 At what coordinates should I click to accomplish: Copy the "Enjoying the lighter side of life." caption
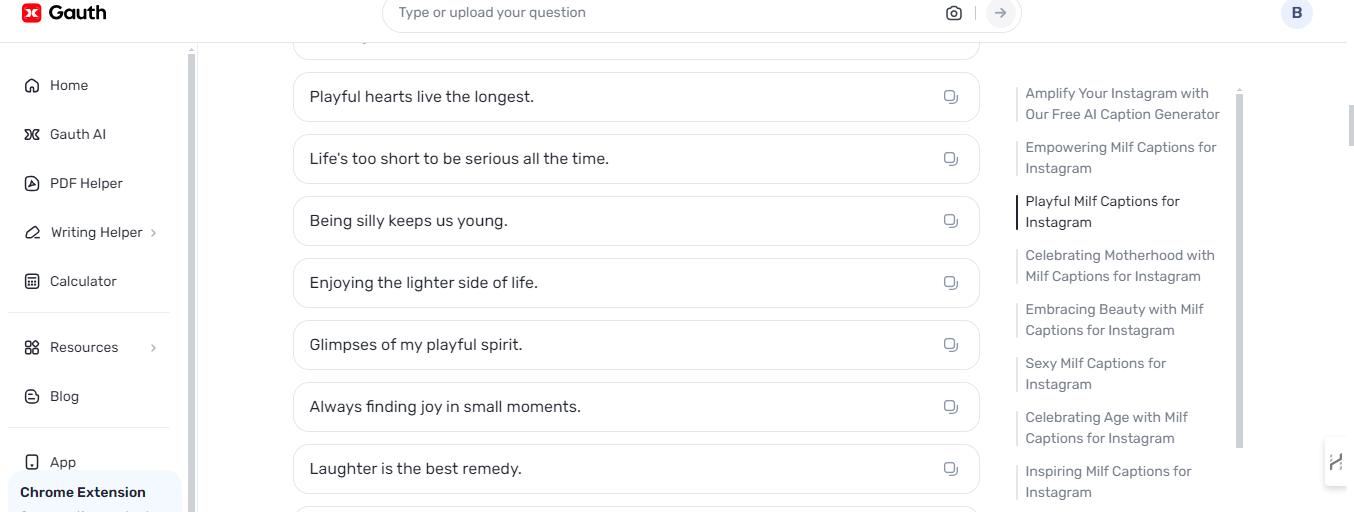950,283
